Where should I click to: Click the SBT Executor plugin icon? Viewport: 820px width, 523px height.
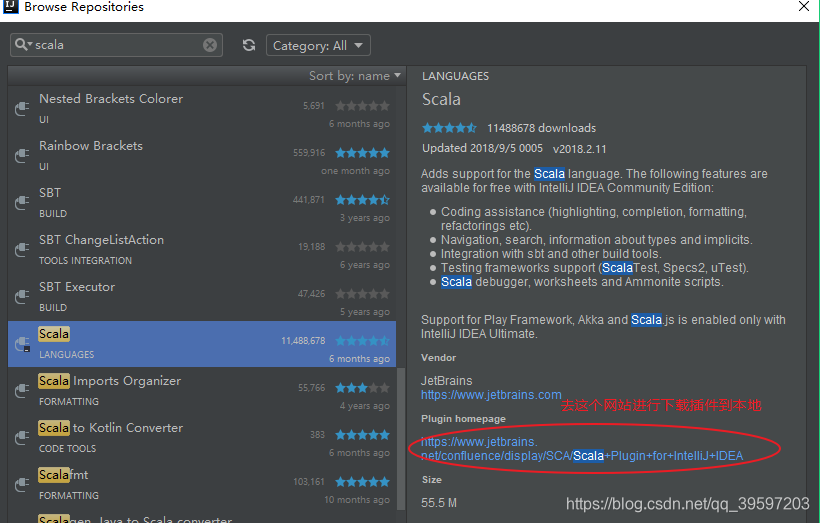[x=22, y=297]
